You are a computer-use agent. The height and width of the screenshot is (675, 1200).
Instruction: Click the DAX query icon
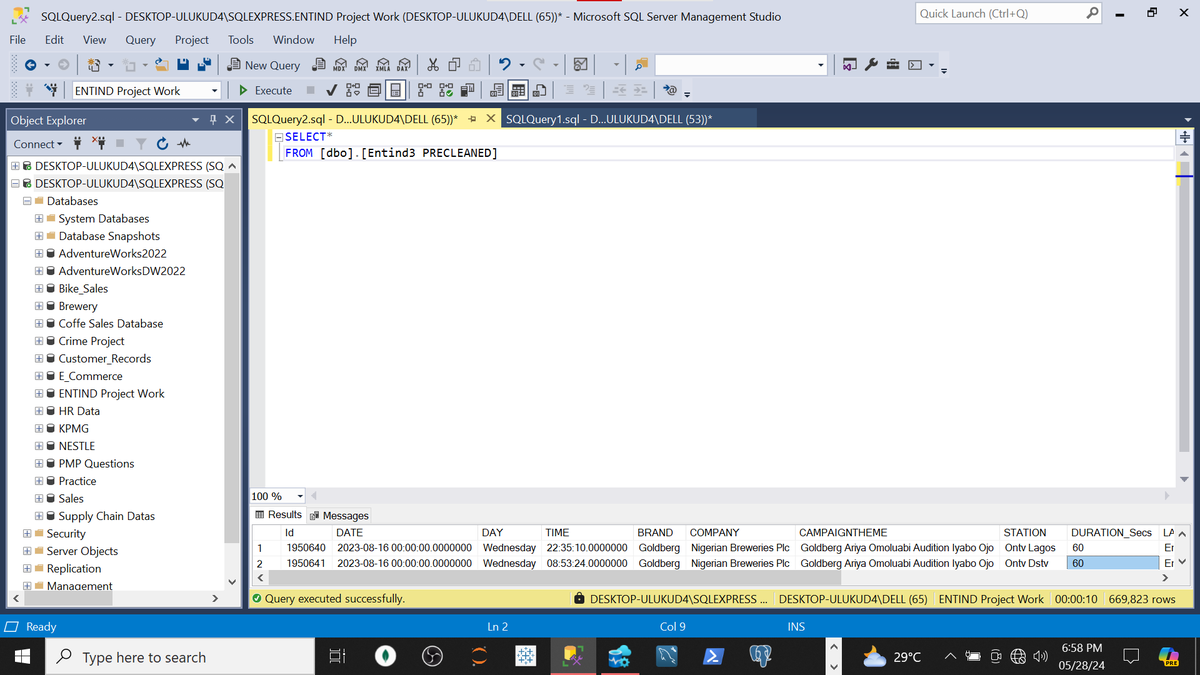403,65
